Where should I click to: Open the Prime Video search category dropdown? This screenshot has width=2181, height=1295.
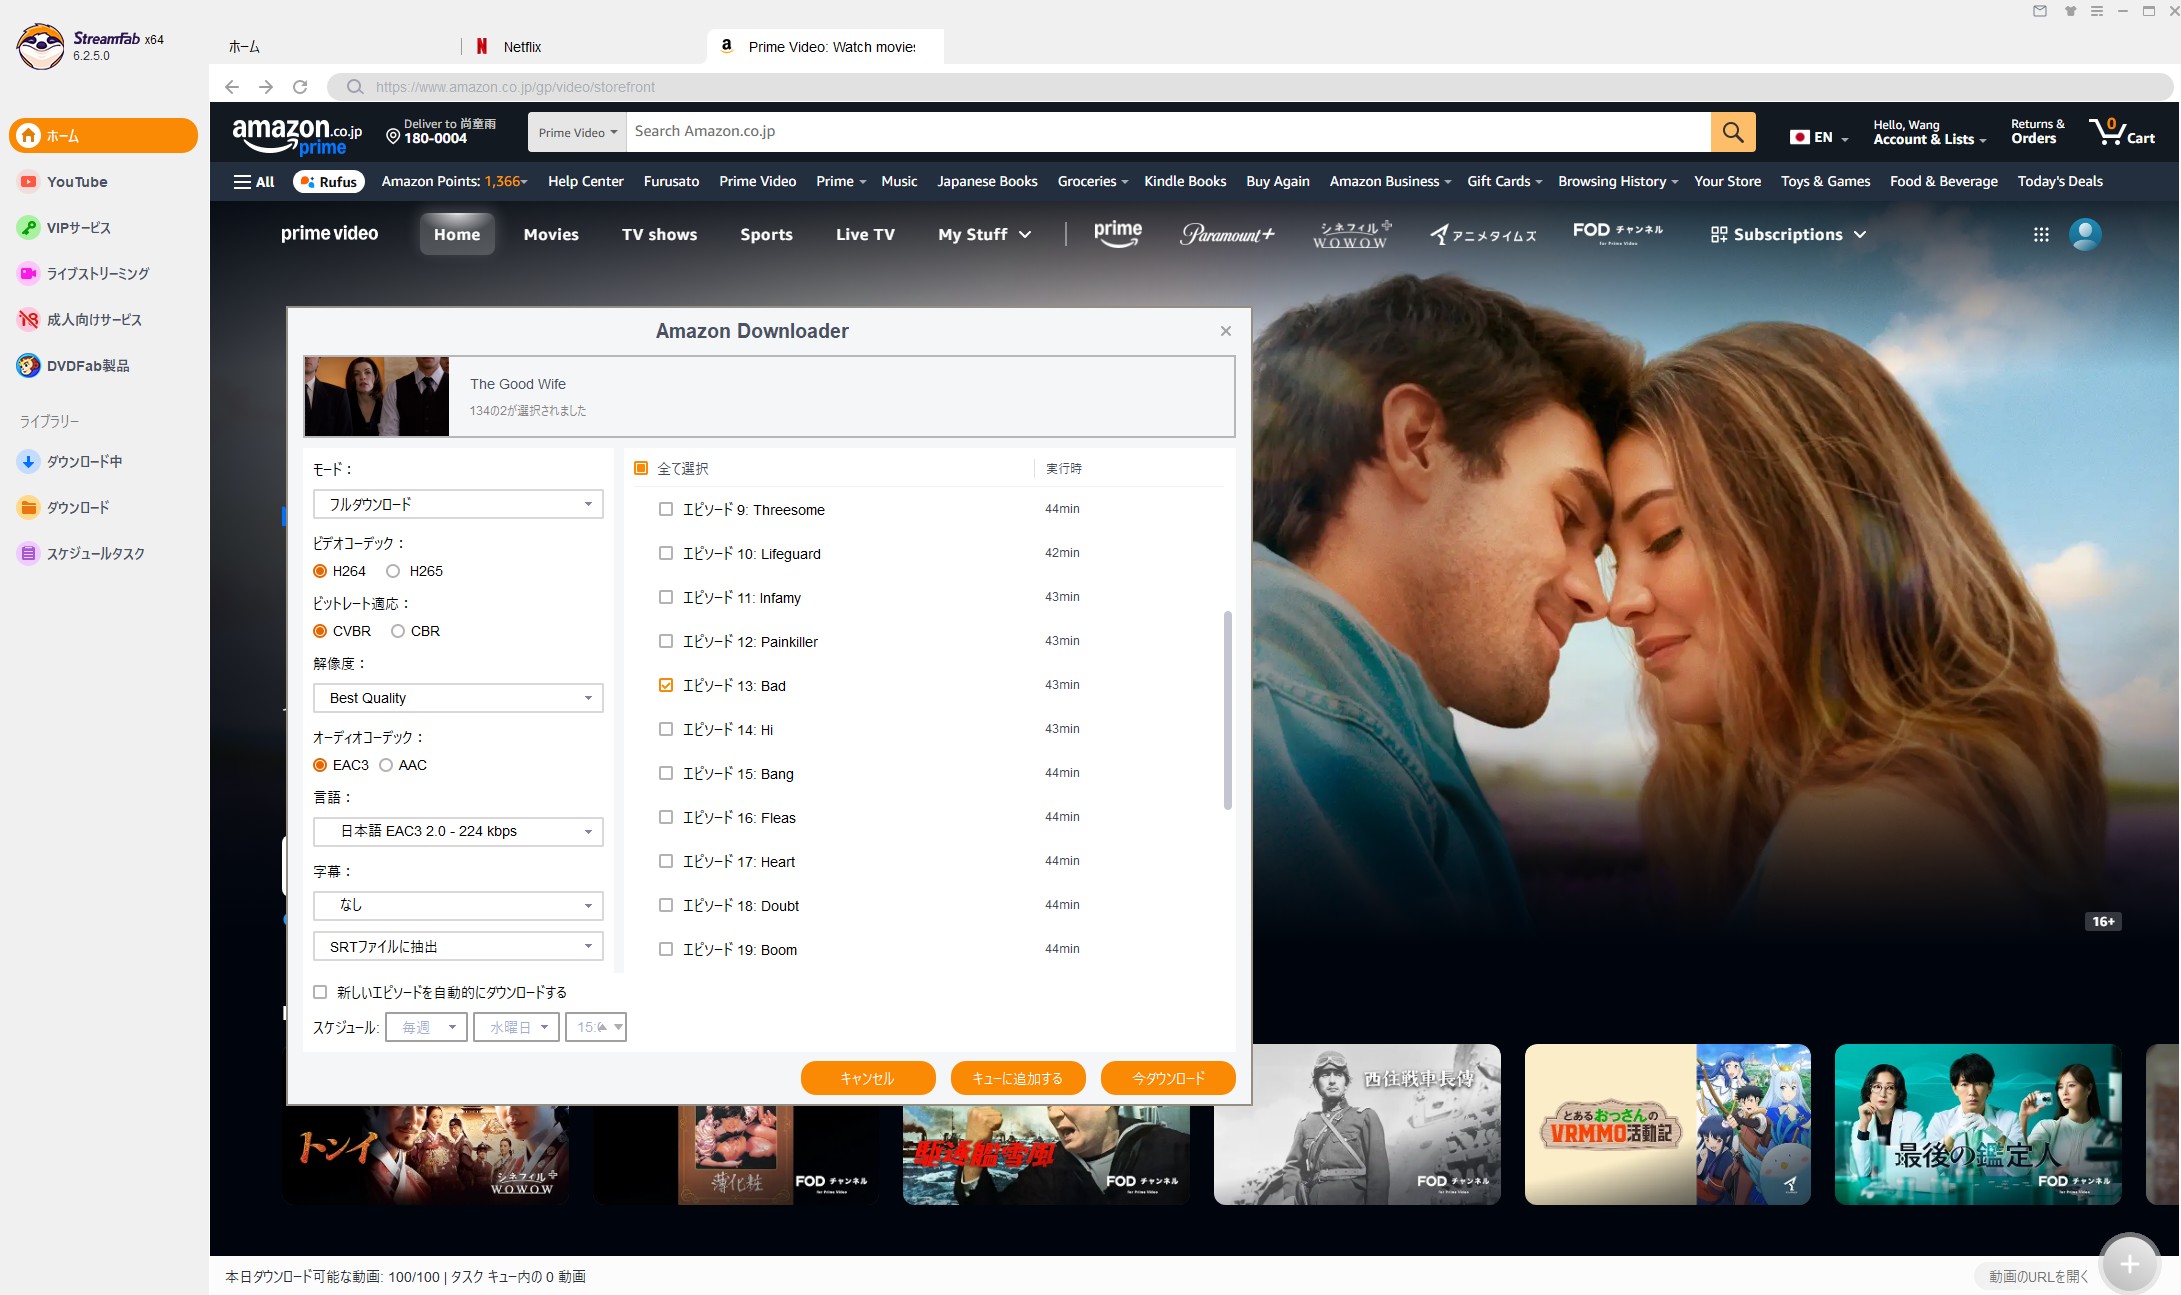pos(578,132)
